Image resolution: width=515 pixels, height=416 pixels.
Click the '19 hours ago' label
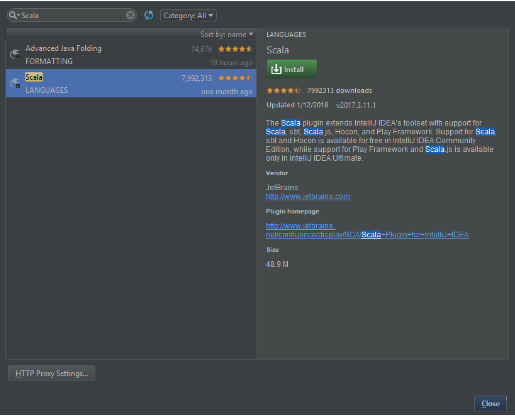click(231, 63)
